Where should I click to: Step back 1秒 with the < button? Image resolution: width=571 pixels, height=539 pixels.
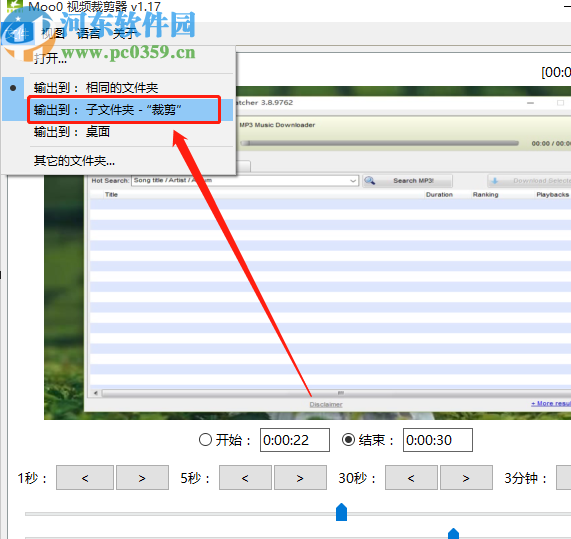click(85, 477)
